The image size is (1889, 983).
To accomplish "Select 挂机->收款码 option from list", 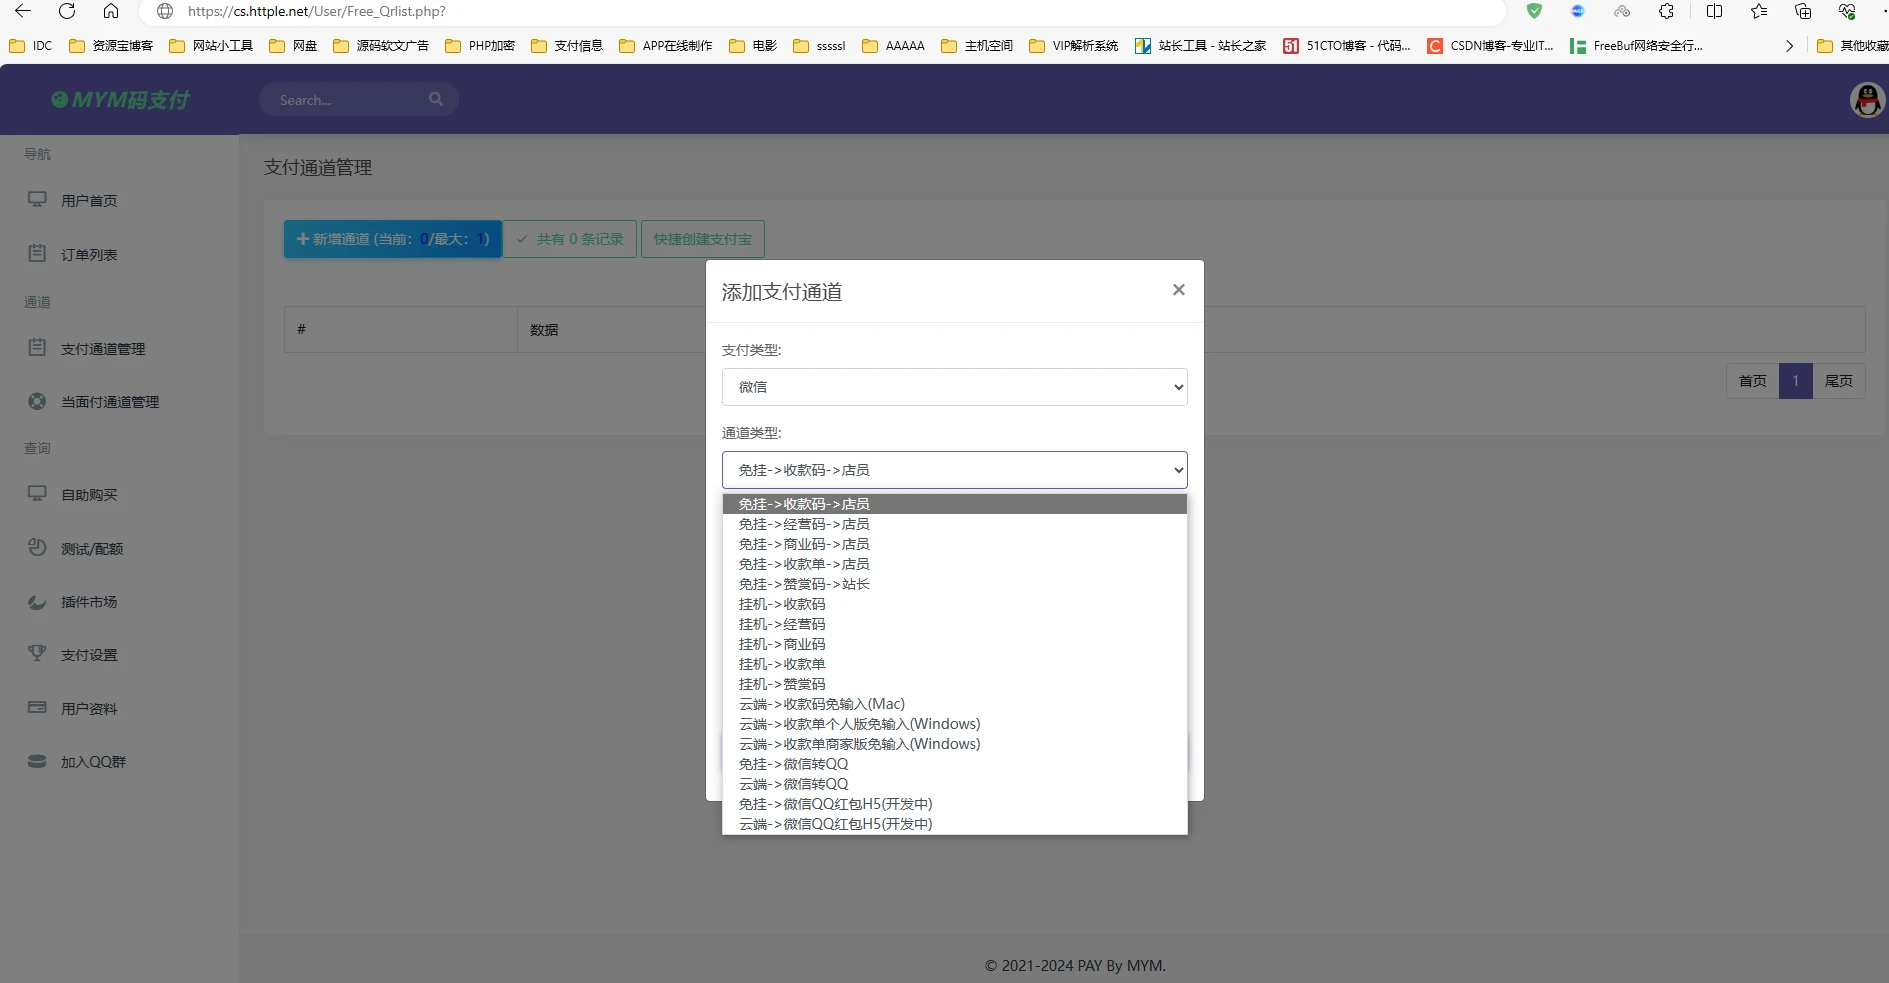I will 782,604.
